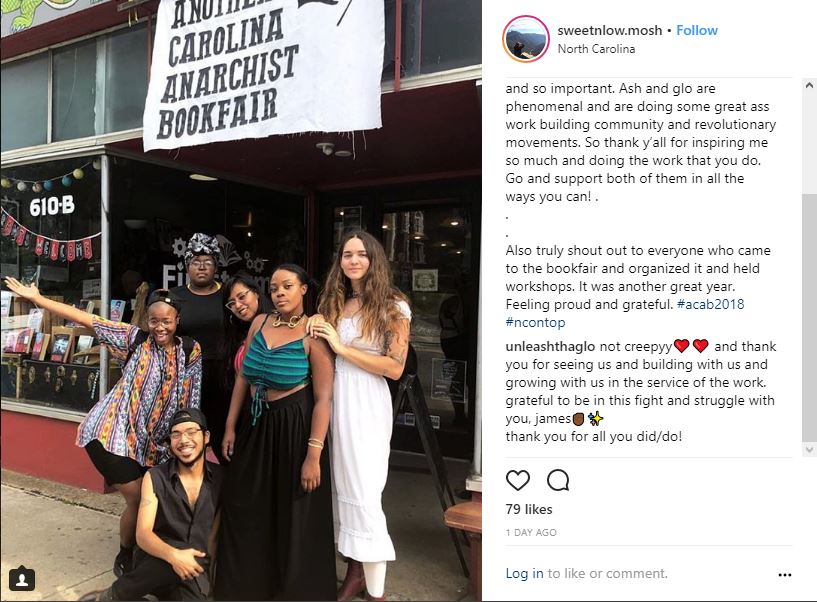Click the comments scrollbar thumb

click(x=809, y=317)
